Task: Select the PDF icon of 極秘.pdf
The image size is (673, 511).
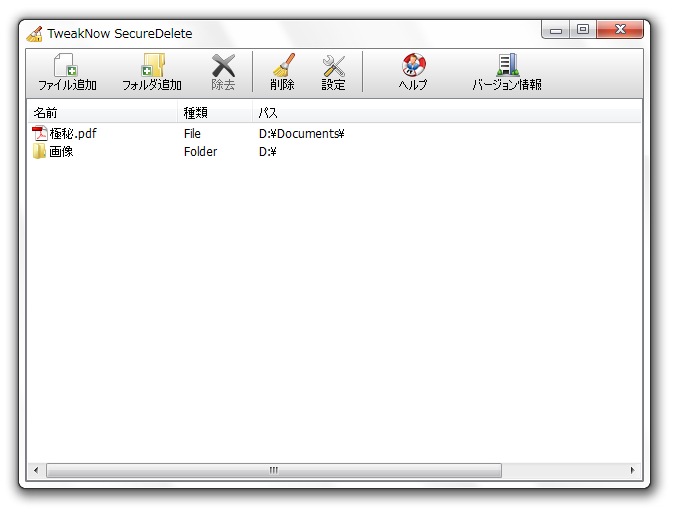Action: pos(39,133)
